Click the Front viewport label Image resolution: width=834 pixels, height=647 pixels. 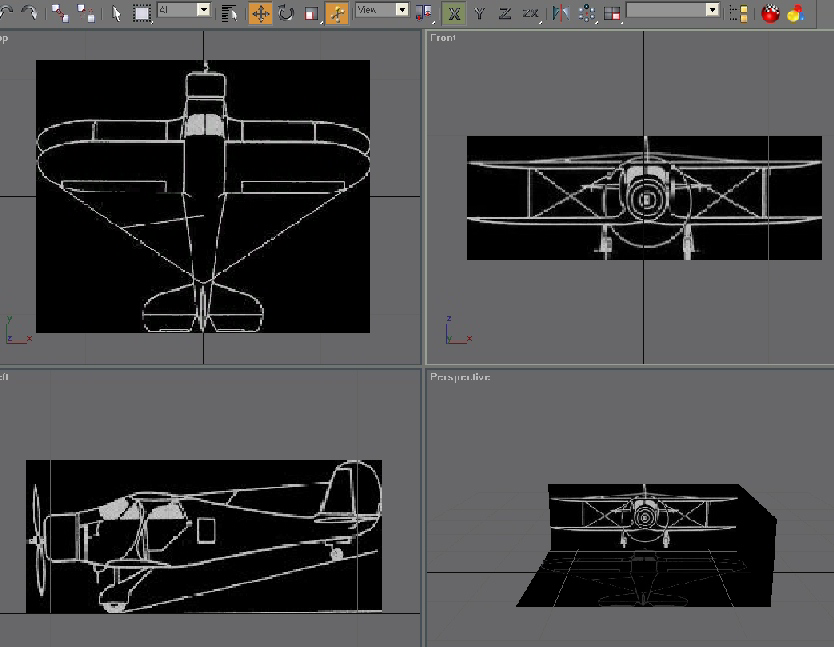coord(443,38)
